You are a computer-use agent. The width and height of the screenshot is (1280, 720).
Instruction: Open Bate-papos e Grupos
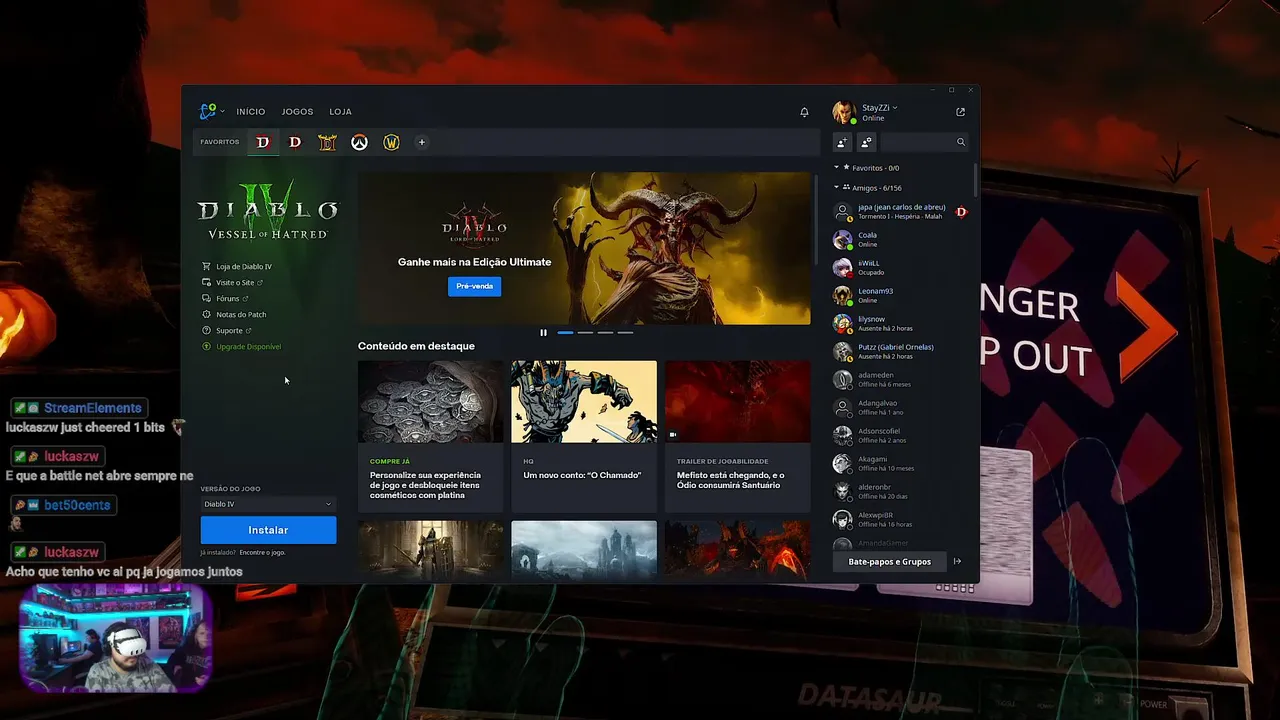coord(890,562)
